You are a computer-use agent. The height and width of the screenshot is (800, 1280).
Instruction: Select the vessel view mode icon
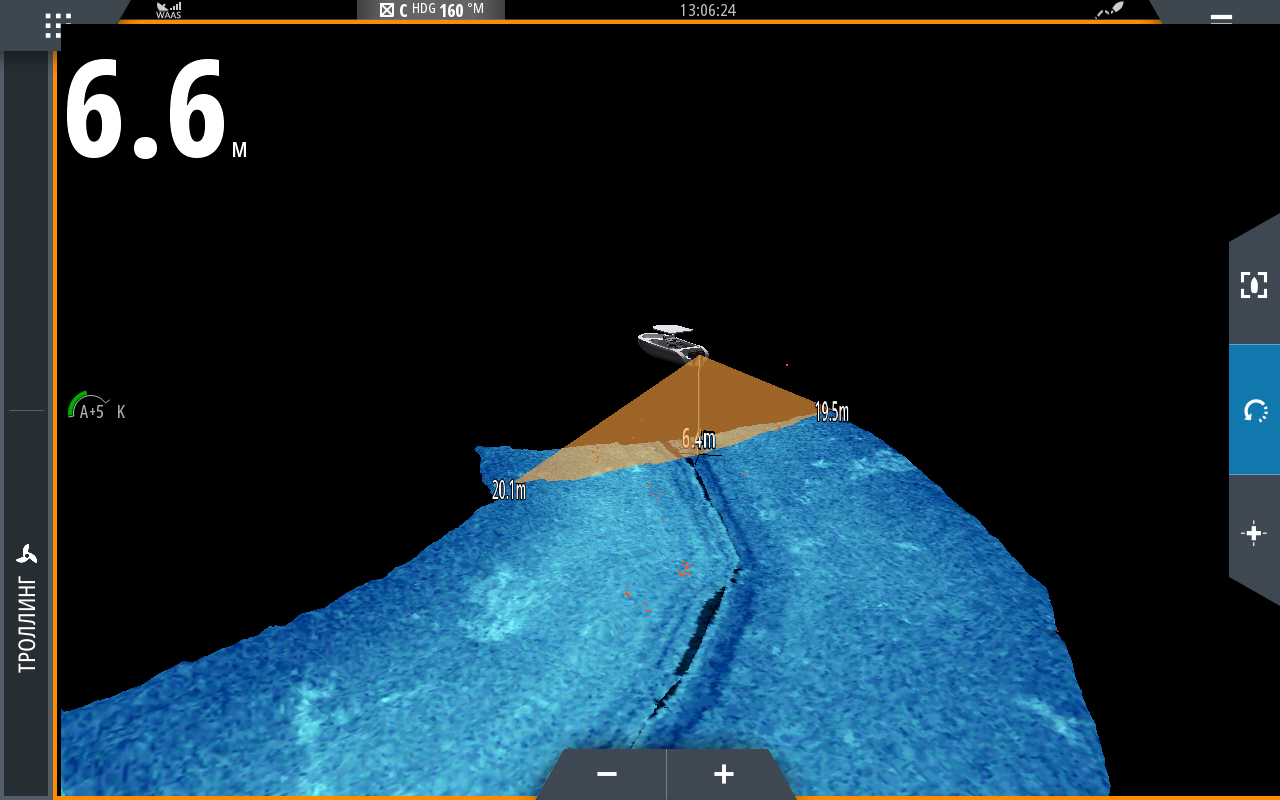[1254, 284]
